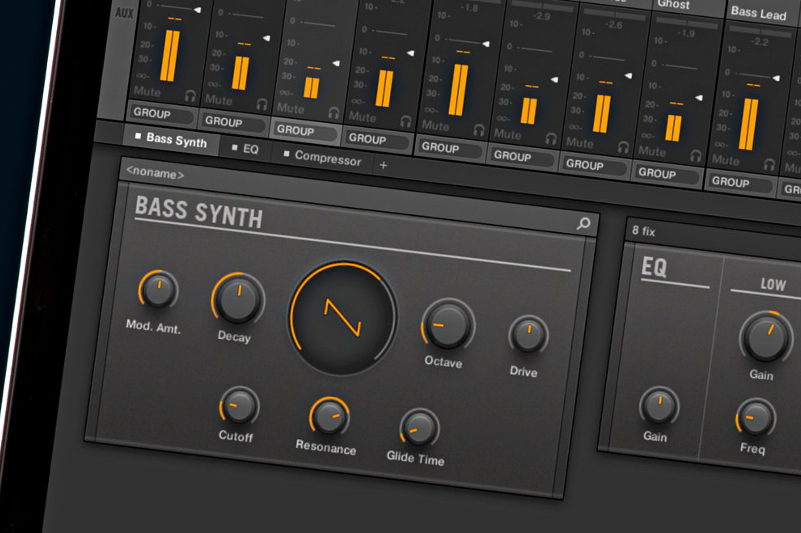
Task: Click the Mod. Amt. knob
Action: (x=158, y=290)
